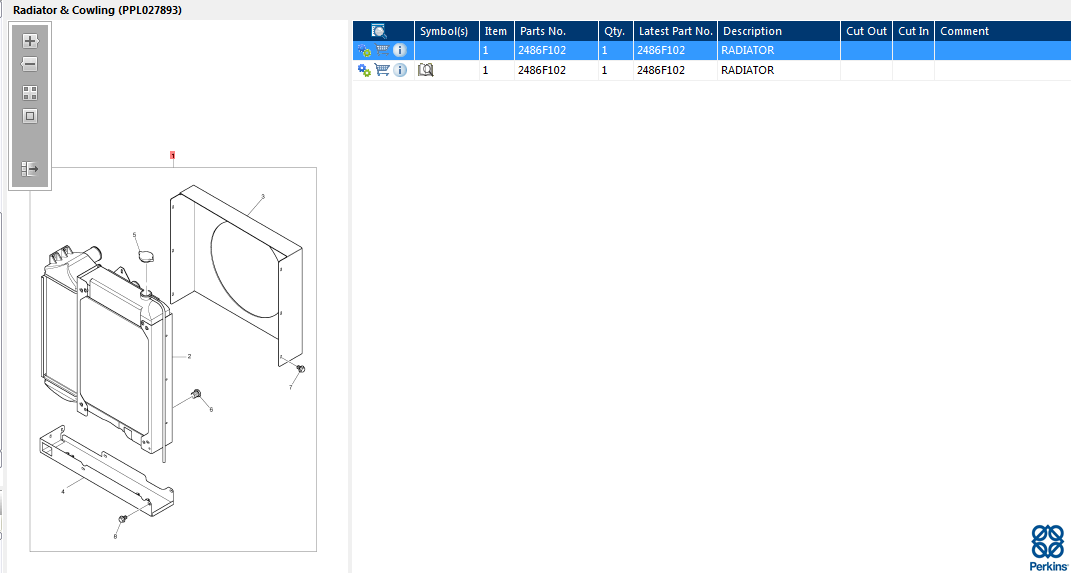Select latest part number in highlighted row
Screen dimensions: 1071x573
[x=660, y=51]
